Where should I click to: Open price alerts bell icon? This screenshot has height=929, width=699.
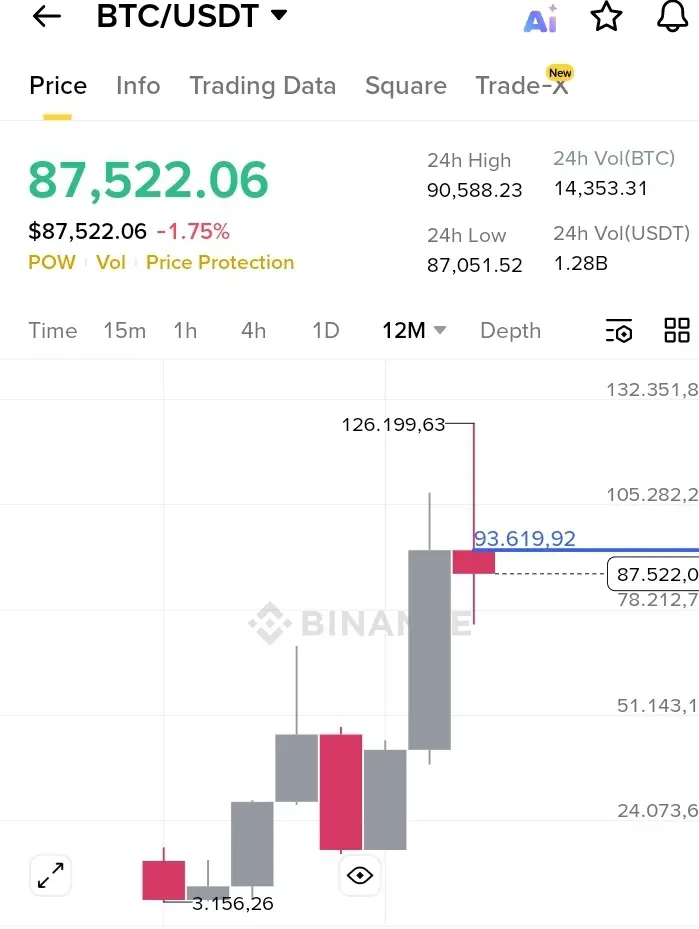point(672,16)
